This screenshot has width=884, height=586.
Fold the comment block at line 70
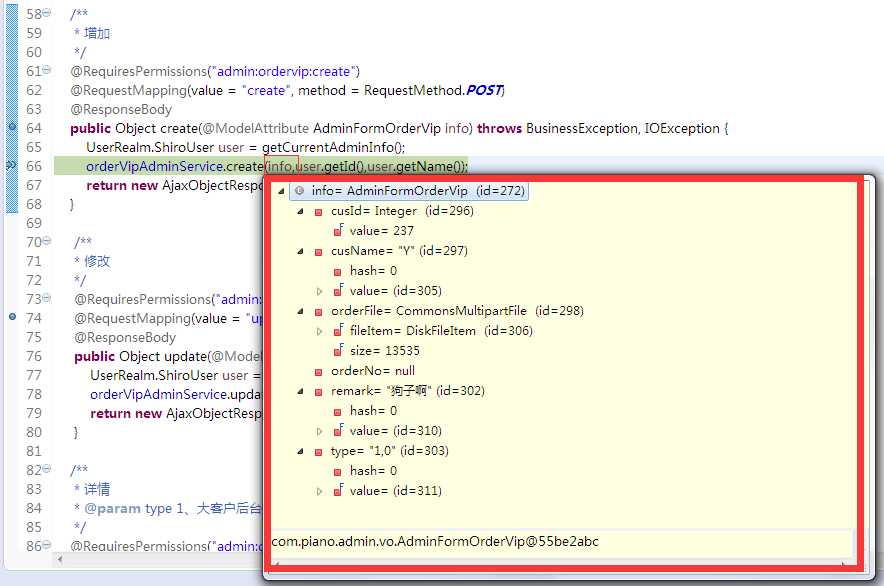point(47,241)
